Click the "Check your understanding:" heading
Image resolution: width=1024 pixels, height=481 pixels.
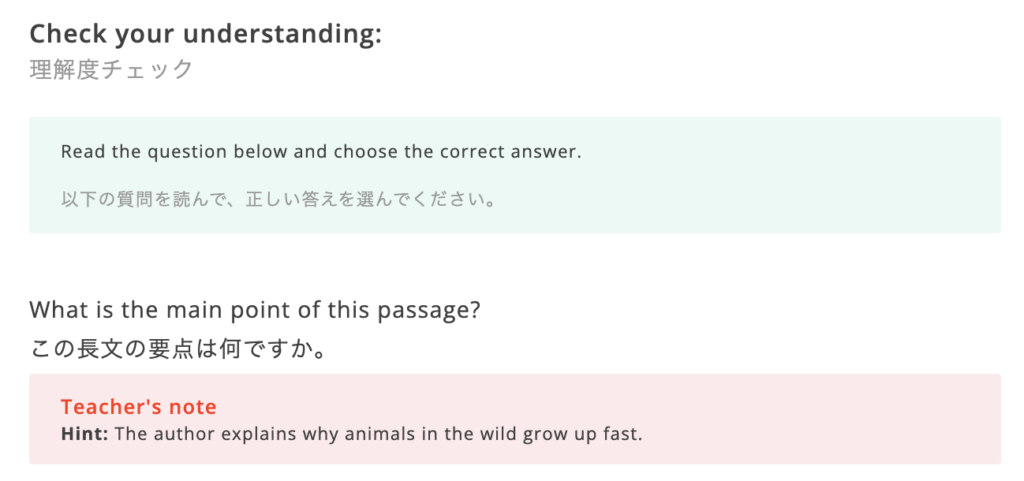(205, 33)
